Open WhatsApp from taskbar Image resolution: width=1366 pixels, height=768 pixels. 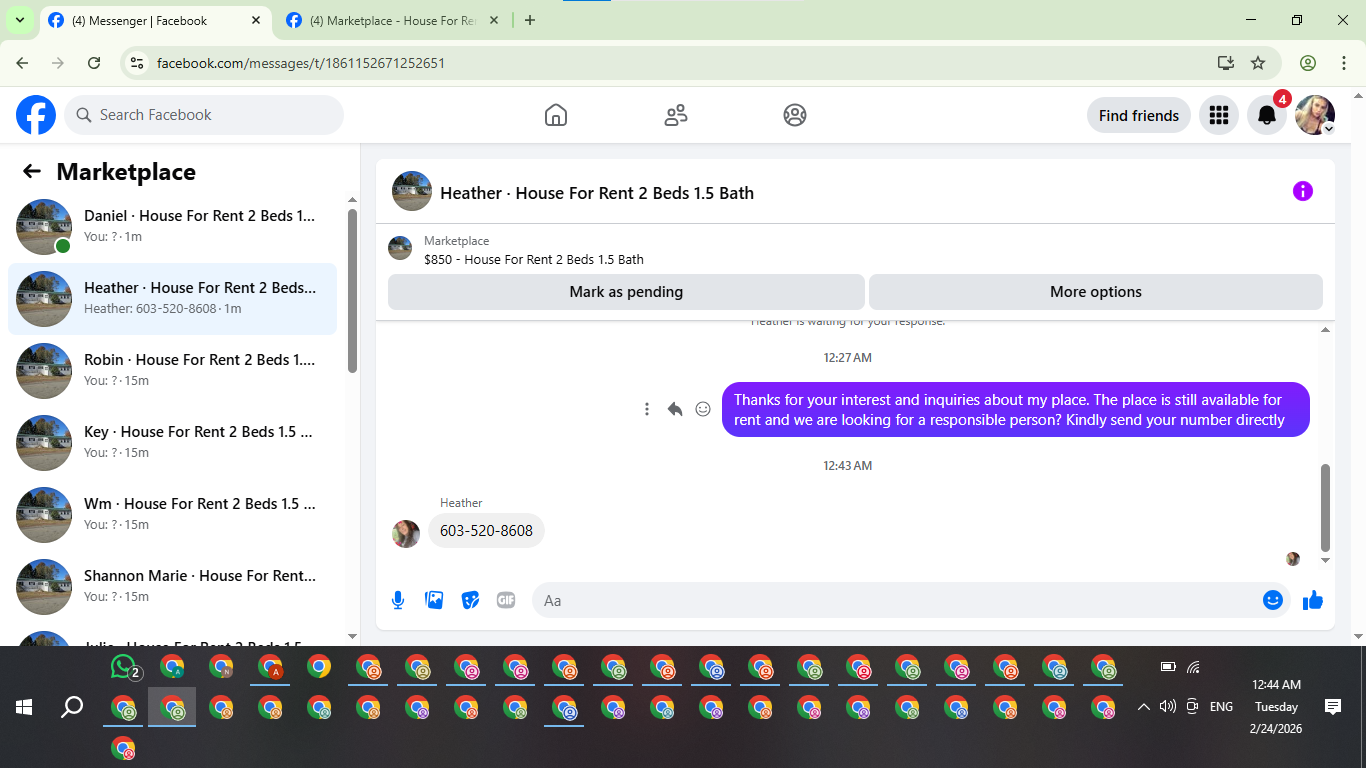[x=124, y=667]
